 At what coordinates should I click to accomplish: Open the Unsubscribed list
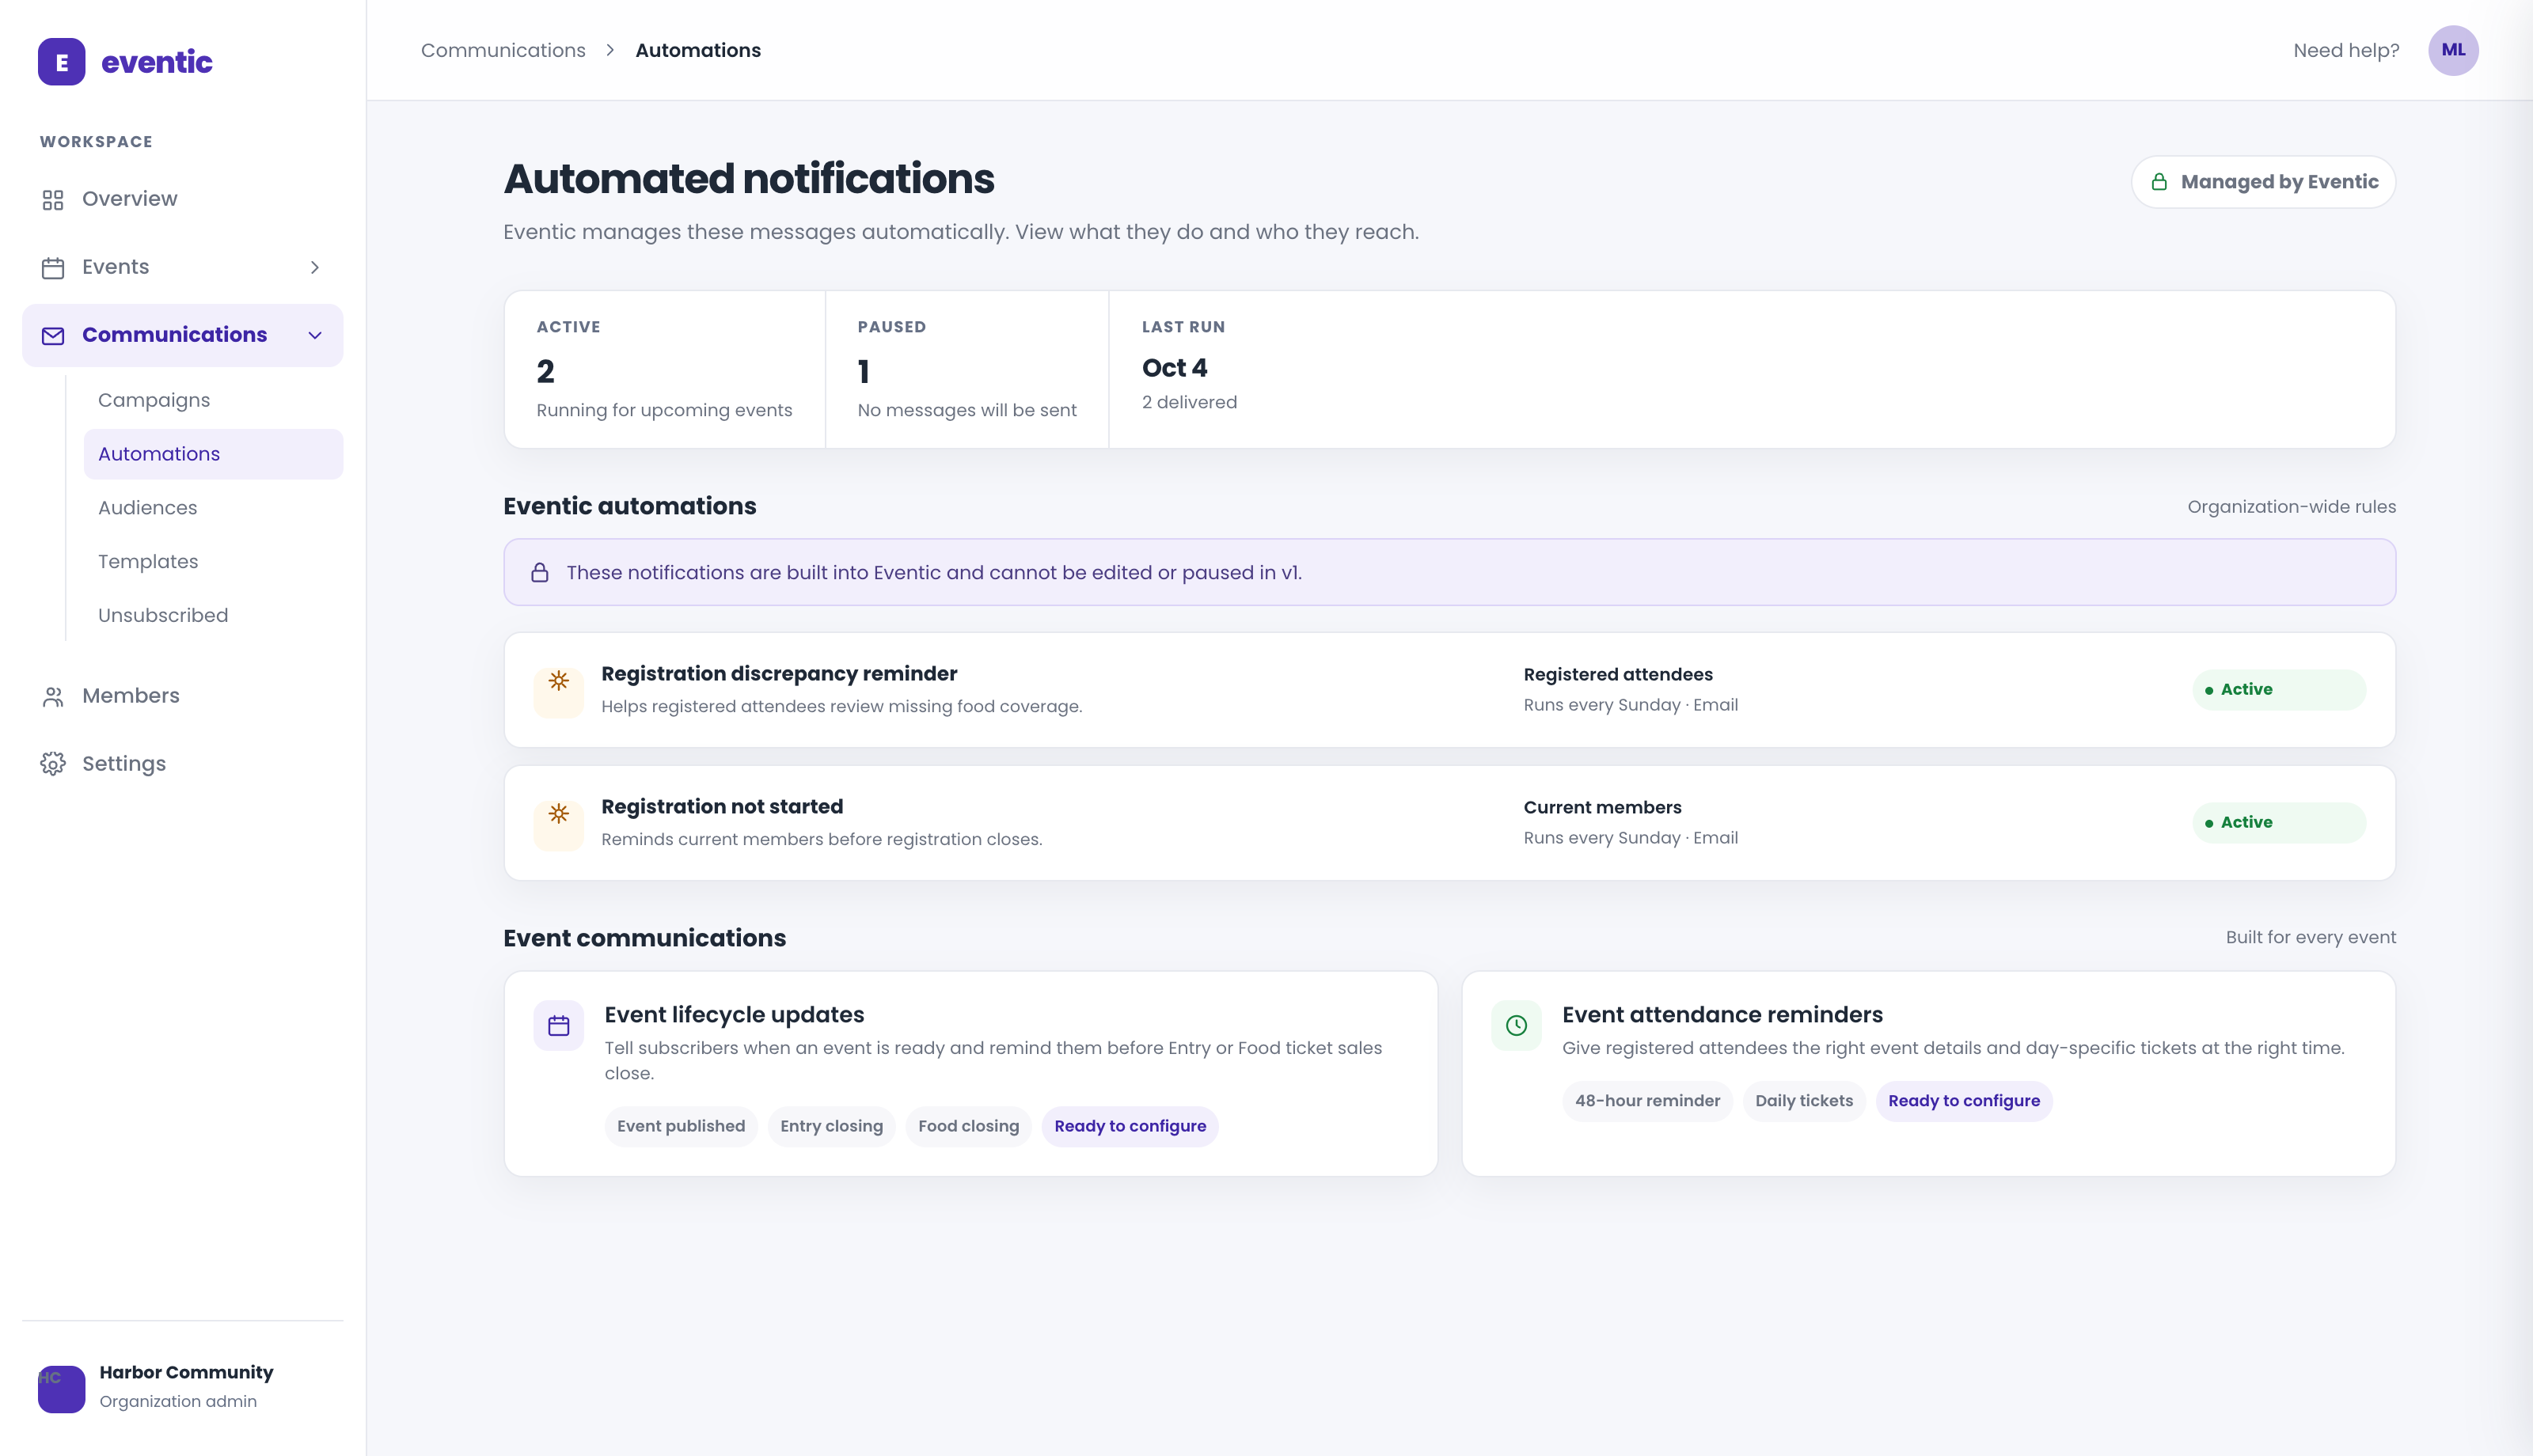coord(213,616)
